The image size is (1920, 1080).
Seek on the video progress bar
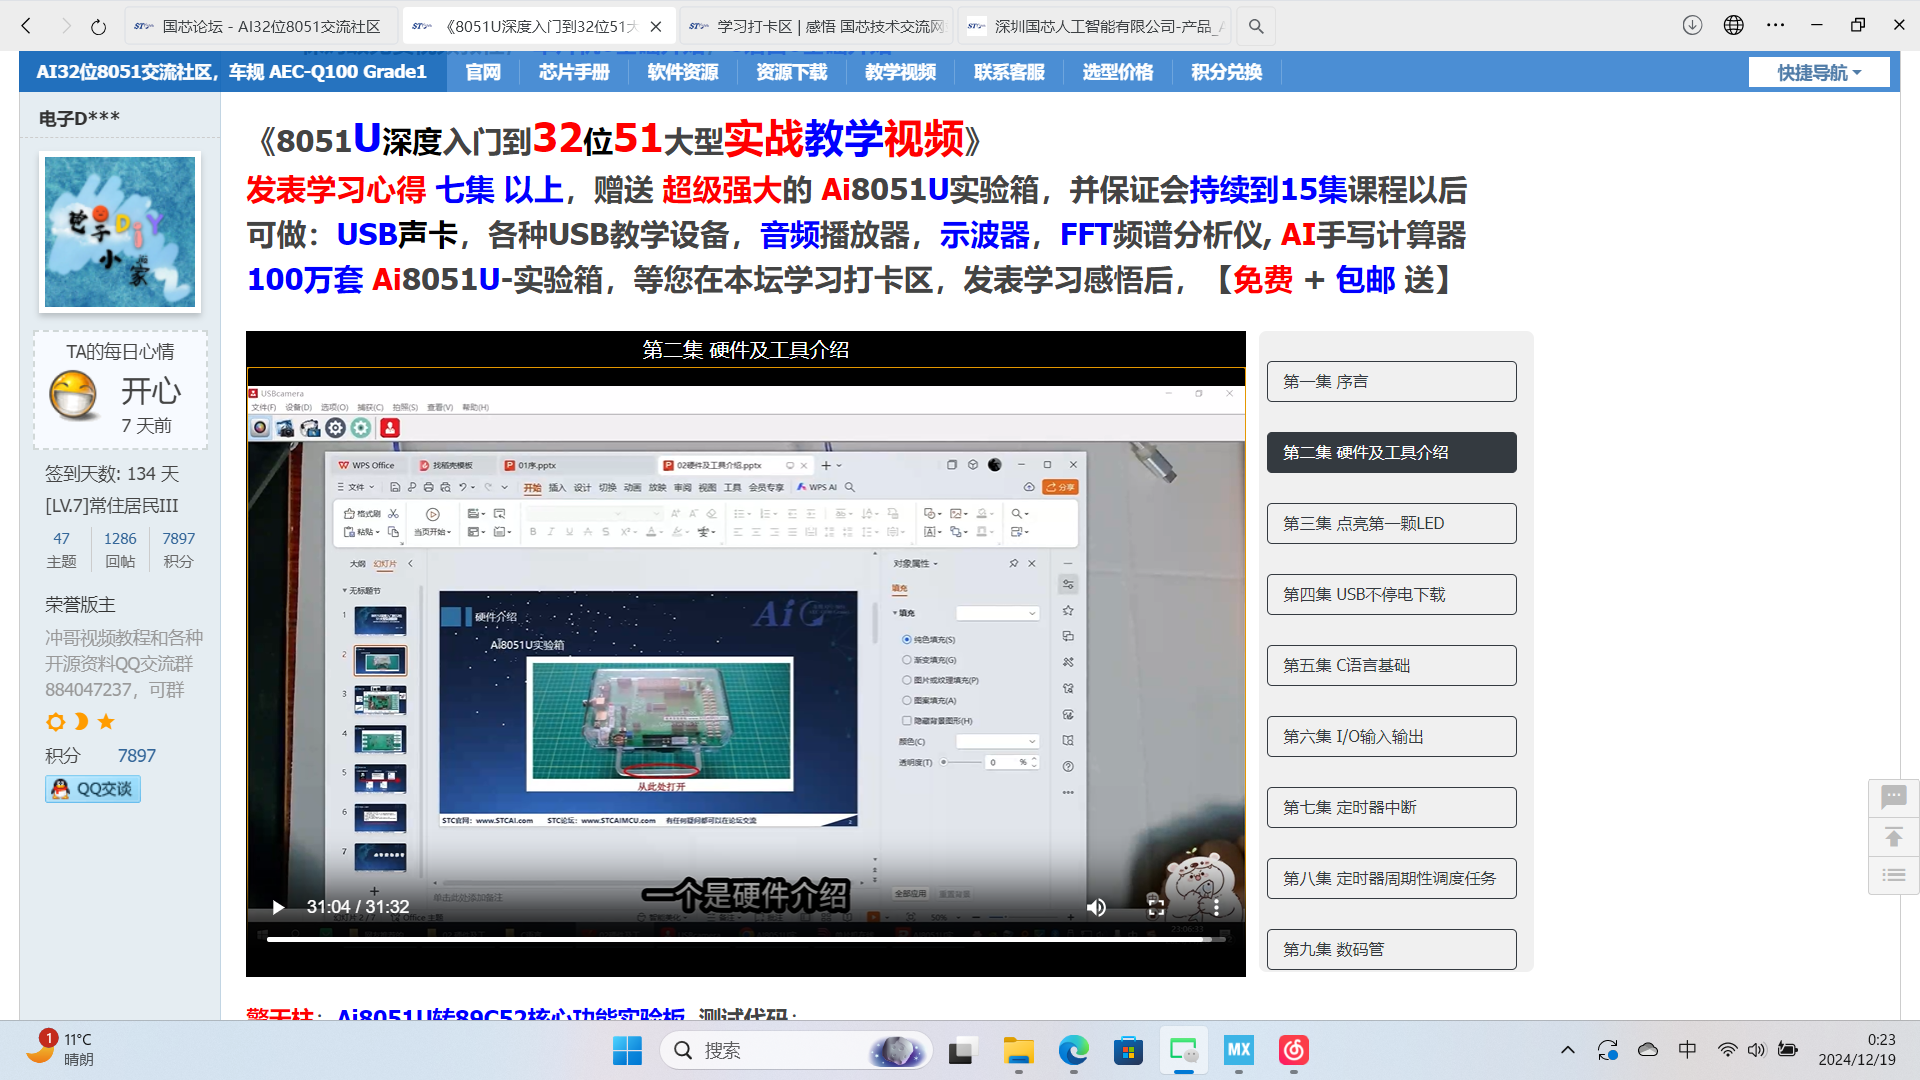[745, 939]
